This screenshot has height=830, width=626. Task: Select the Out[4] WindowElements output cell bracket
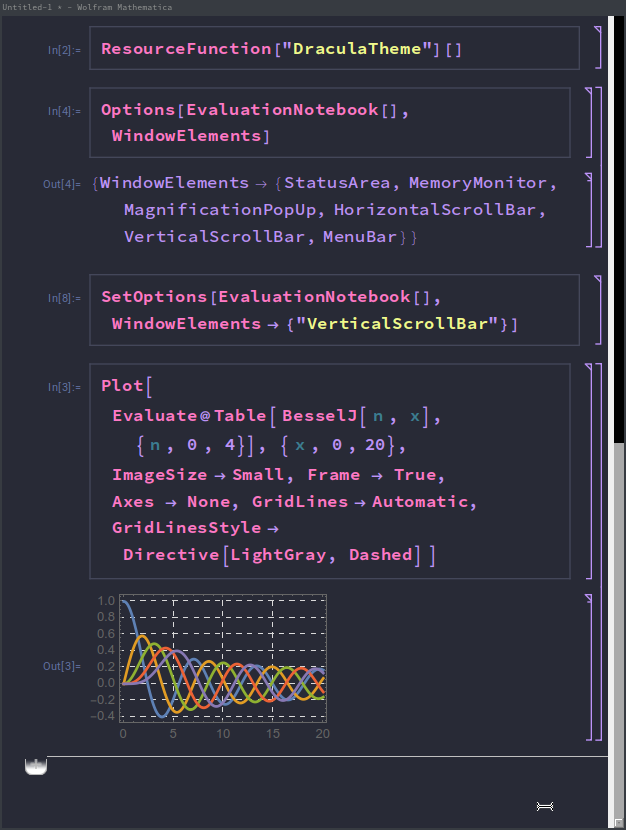coord(588,210)
